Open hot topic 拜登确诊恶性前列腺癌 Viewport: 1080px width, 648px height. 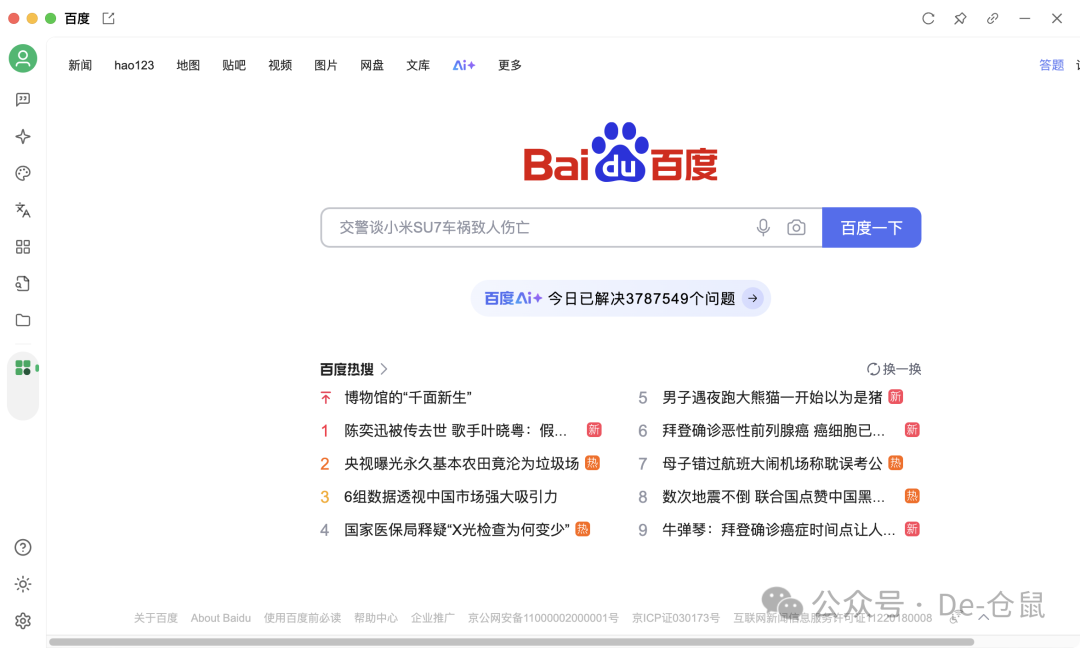click(773, 430)
